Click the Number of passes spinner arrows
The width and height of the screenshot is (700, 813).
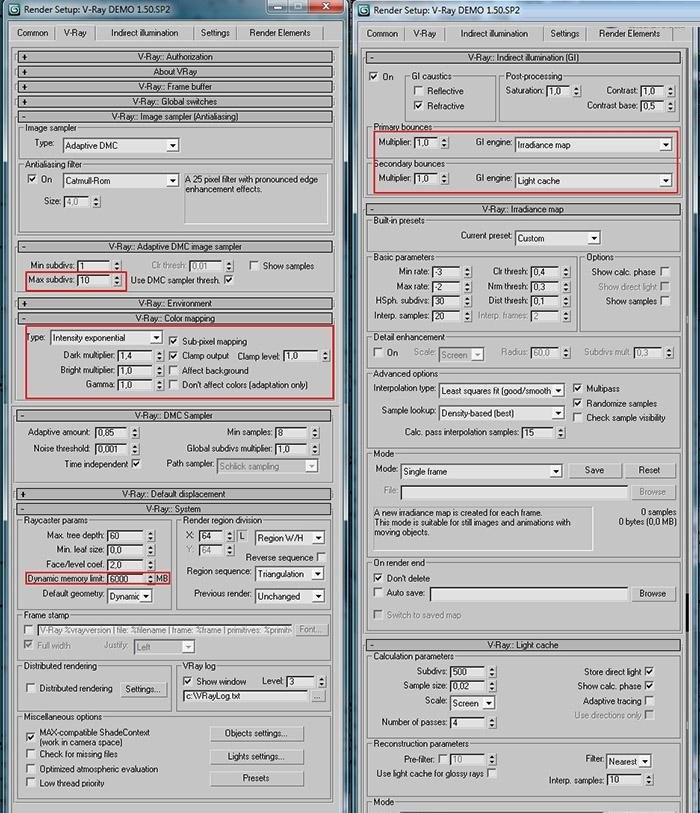point(492,722)
